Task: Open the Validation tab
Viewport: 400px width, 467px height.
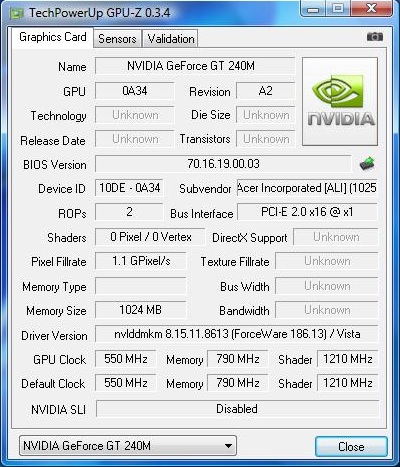Action: coord(171,39)
